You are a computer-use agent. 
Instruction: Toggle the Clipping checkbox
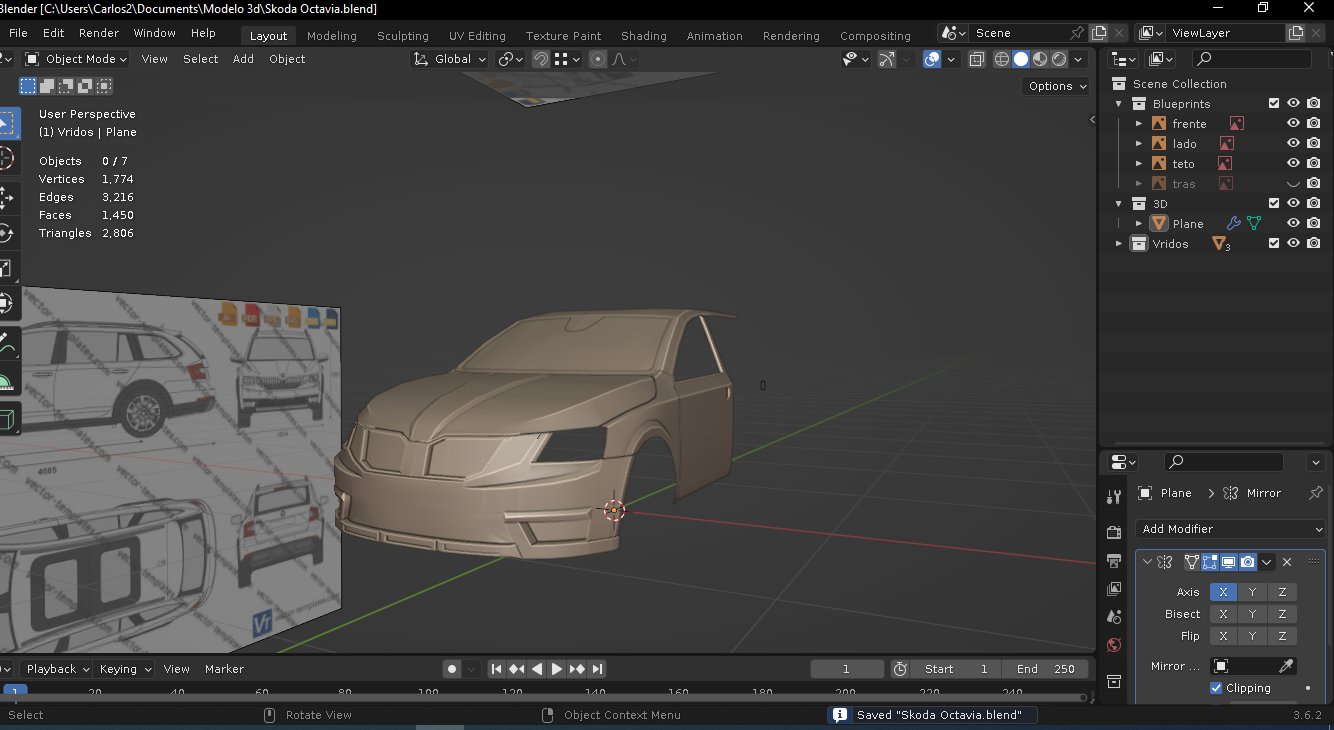[1216, 688]
